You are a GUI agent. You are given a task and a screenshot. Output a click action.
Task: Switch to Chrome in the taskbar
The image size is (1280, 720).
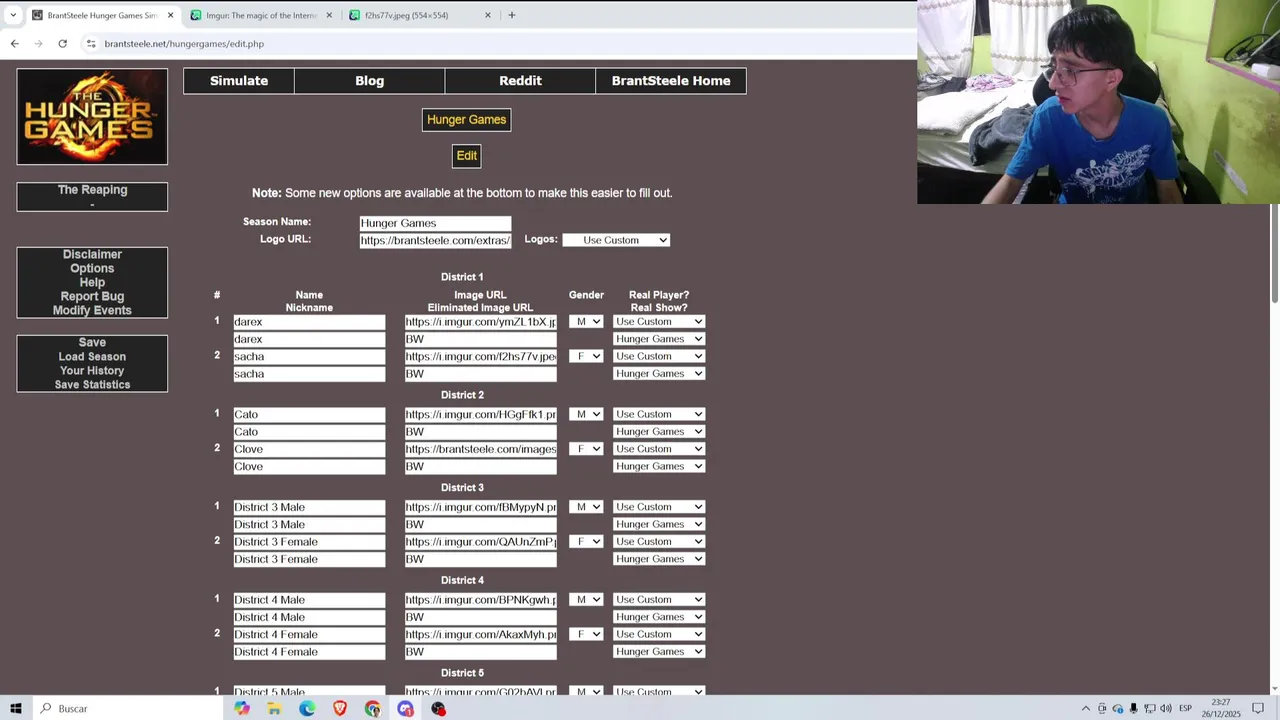(x=373, y=708)
